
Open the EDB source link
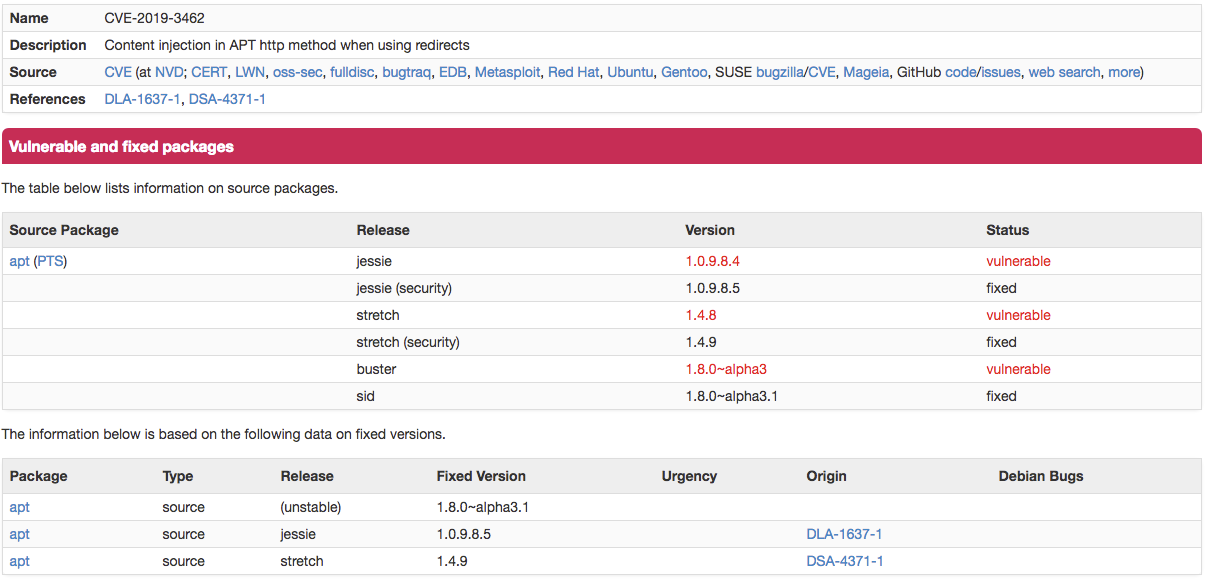[x=453, y=72]
